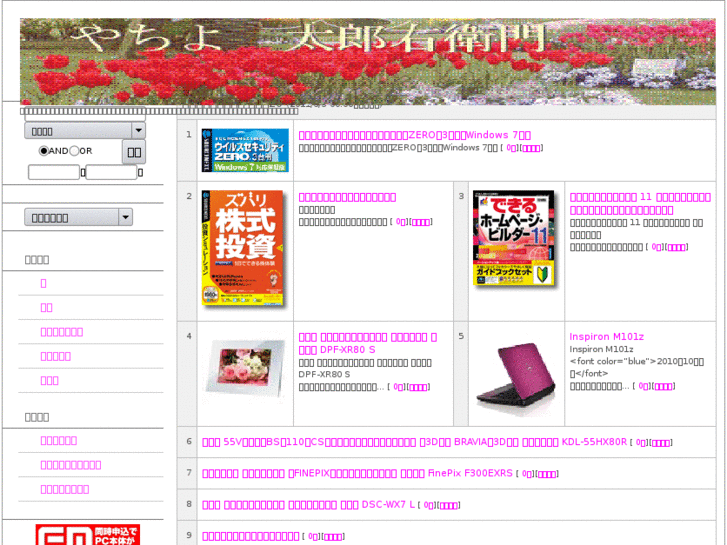Click the tulip garden header banner
This screenshot has width=727, height=545.
368,62
